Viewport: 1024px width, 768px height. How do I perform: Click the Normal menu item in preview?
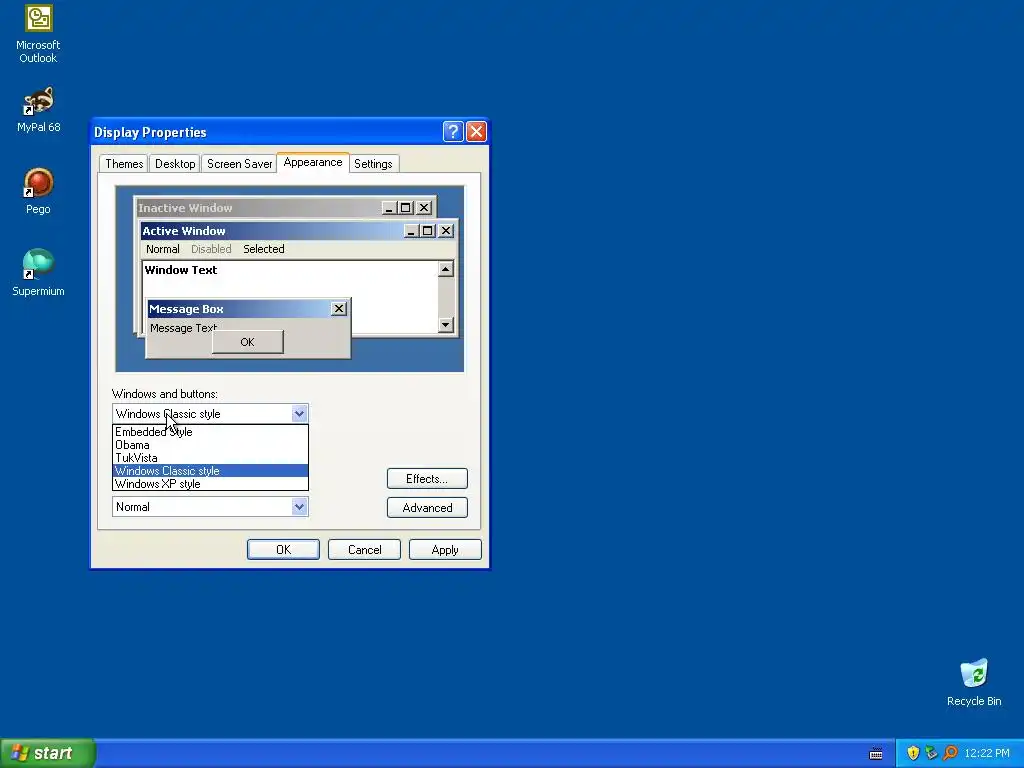point(163,249)
